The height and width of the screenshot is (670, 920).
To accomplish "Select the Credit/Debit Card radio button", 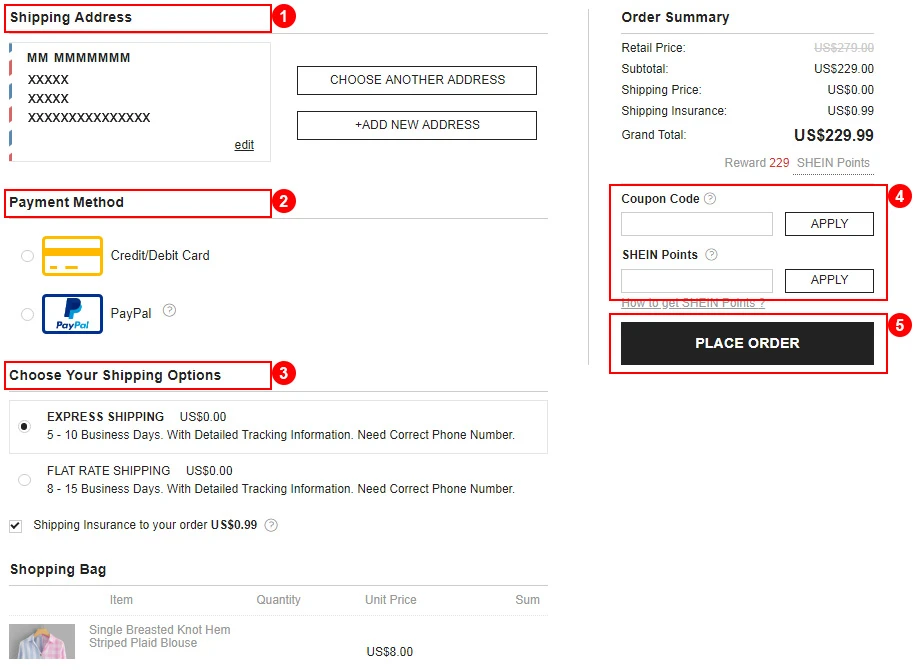I will pyautogui.click(x=27, y=255).
